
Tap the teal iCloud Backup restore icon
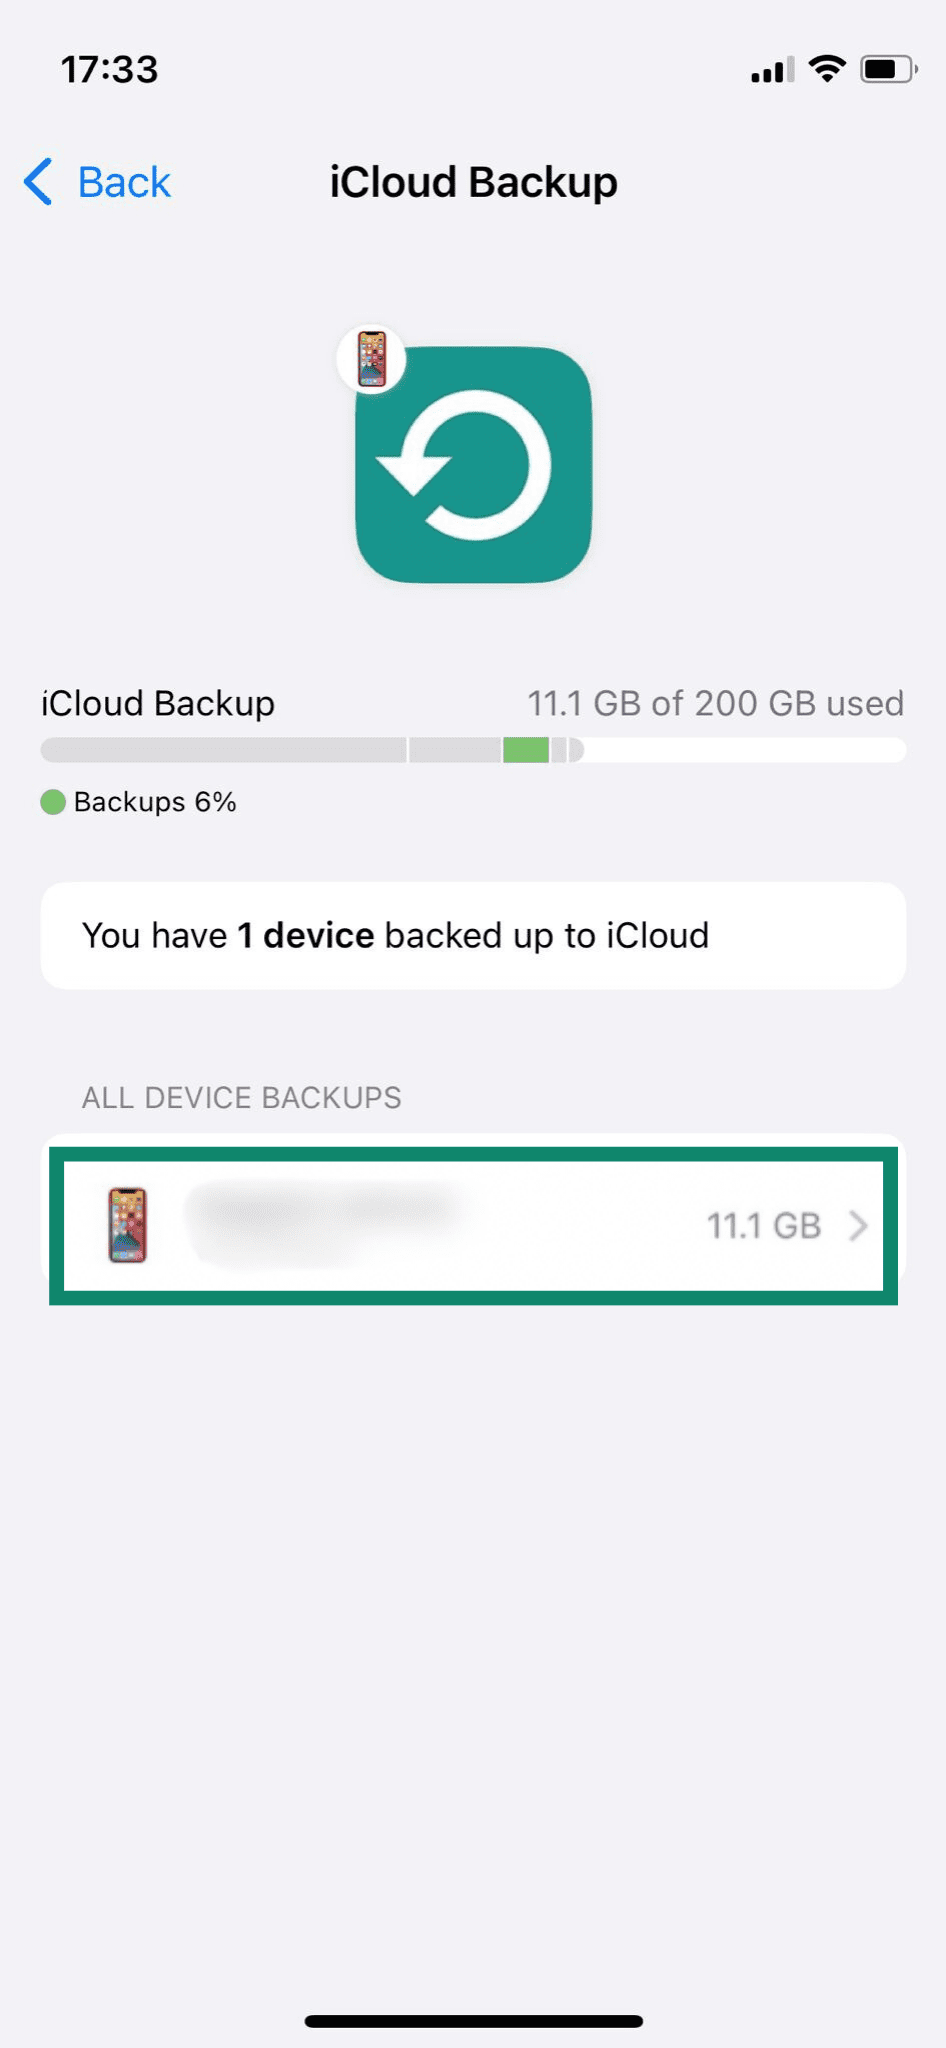point(472,465)
